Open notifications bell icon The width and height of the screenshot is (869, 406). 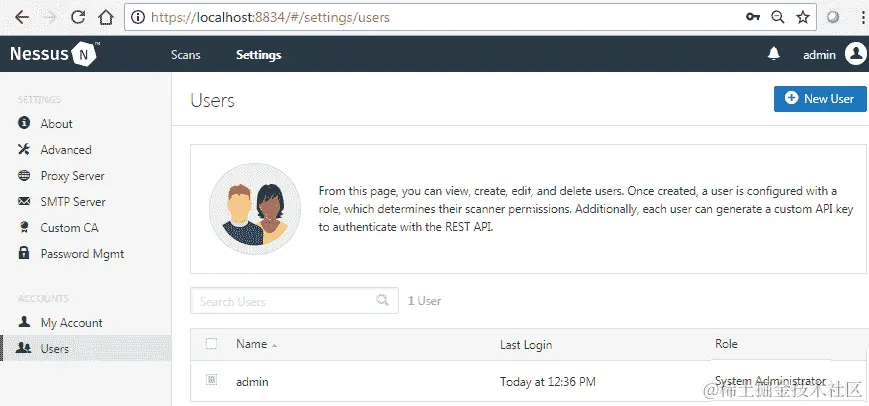coord(774,54)
